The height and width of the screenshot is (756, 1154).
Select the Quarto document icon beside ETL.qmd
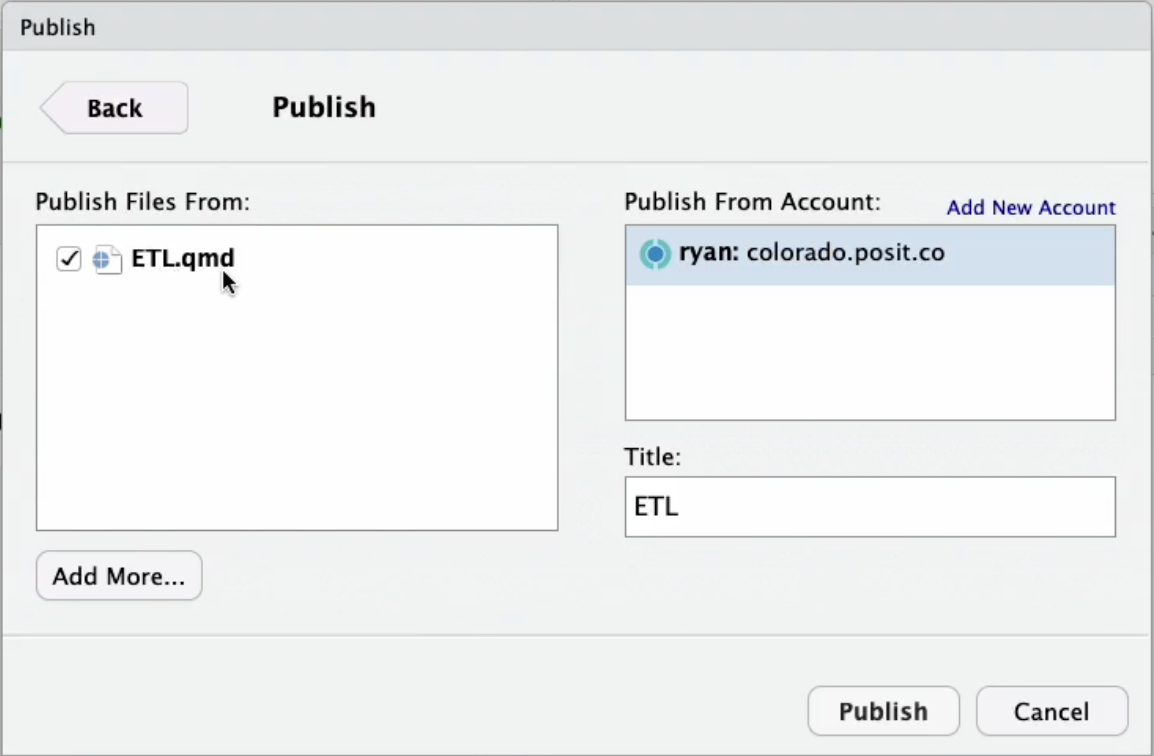coord(107,258)
